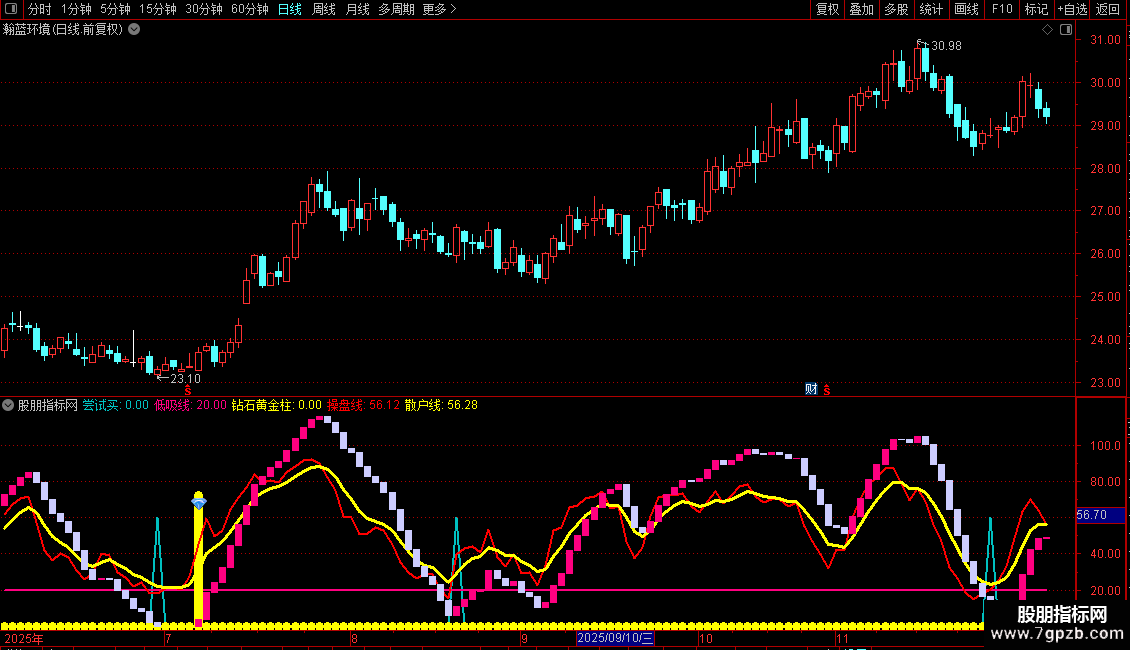Toggle the side panel icon at chart corner
Screen dimensions: 1130x650
point(1066,30)
